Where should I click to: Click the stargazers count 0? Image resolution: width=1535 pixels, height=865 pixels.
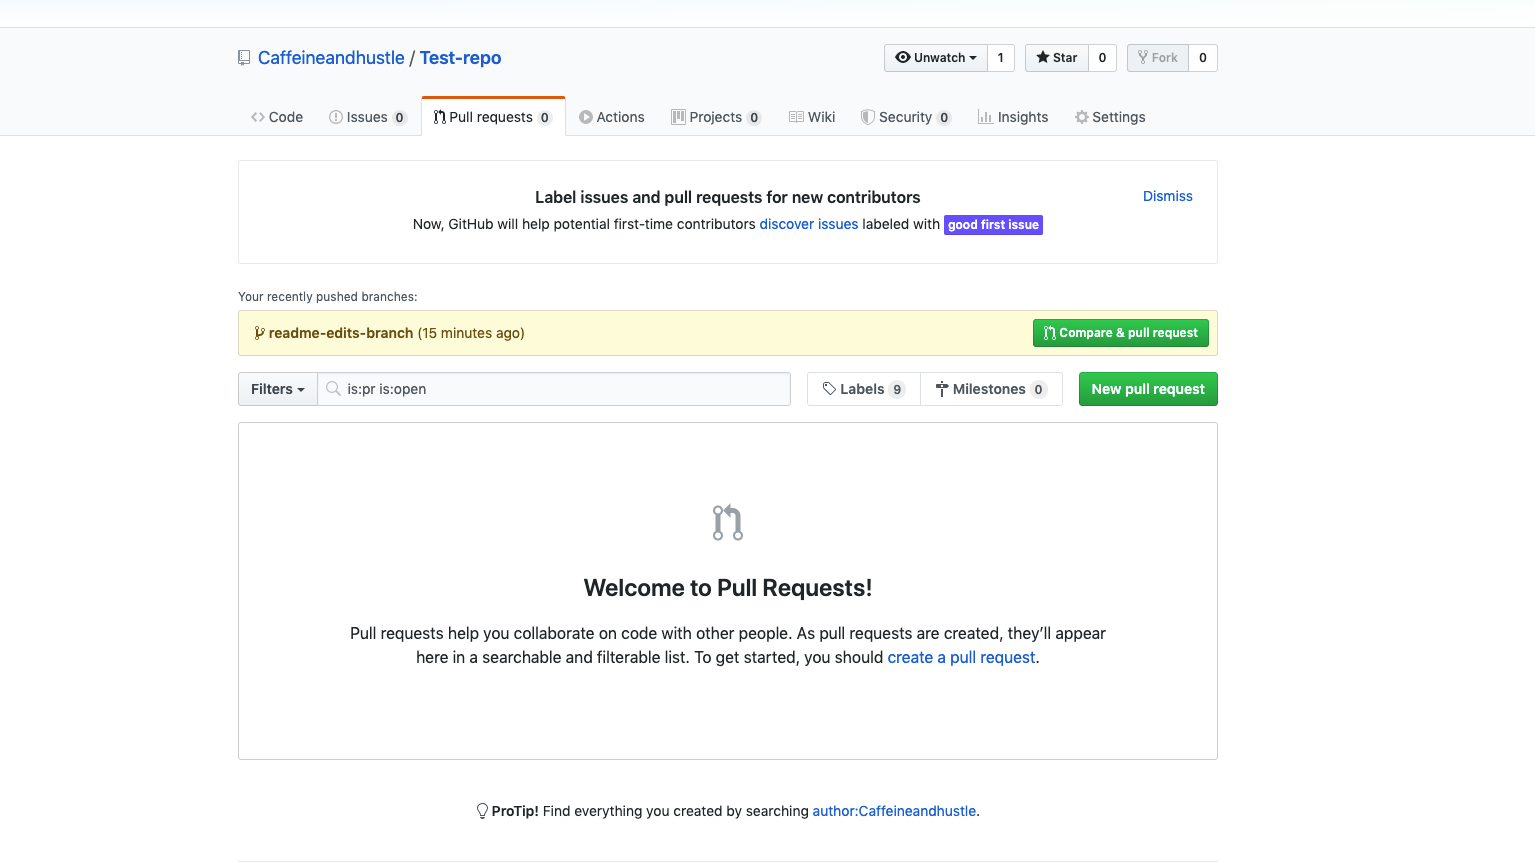(1103, 58)
